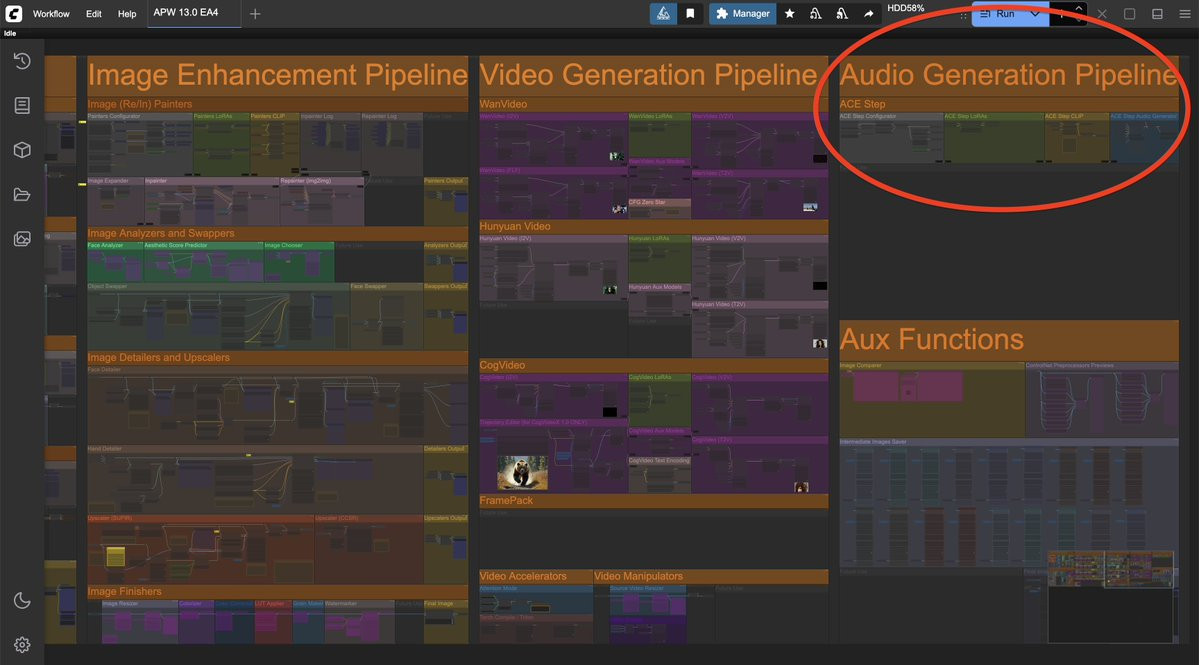This screenshot has height=665, width=1199.
Task: Open the hamburger menu at top right
Action: (1184, 14)
